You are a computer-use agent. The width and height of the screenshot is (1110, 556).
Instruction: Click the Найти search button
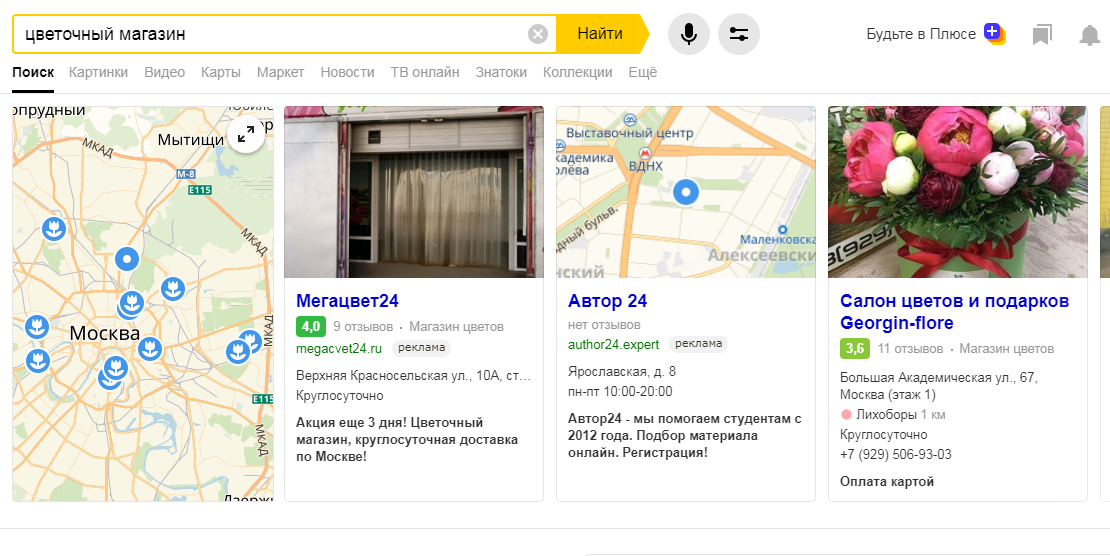pos(600,34)
